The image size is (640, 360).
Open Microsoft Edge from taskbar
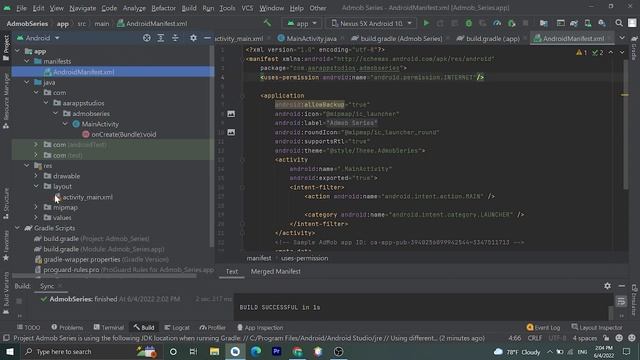(x=256, y=351)
